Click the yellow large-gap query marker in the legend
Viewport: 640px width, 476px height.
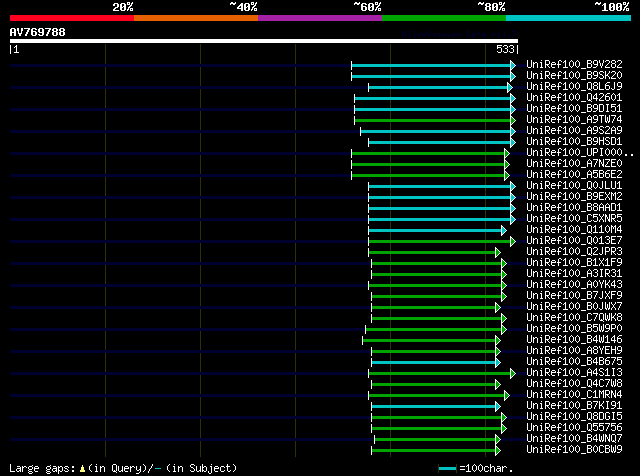pos(82,469)
